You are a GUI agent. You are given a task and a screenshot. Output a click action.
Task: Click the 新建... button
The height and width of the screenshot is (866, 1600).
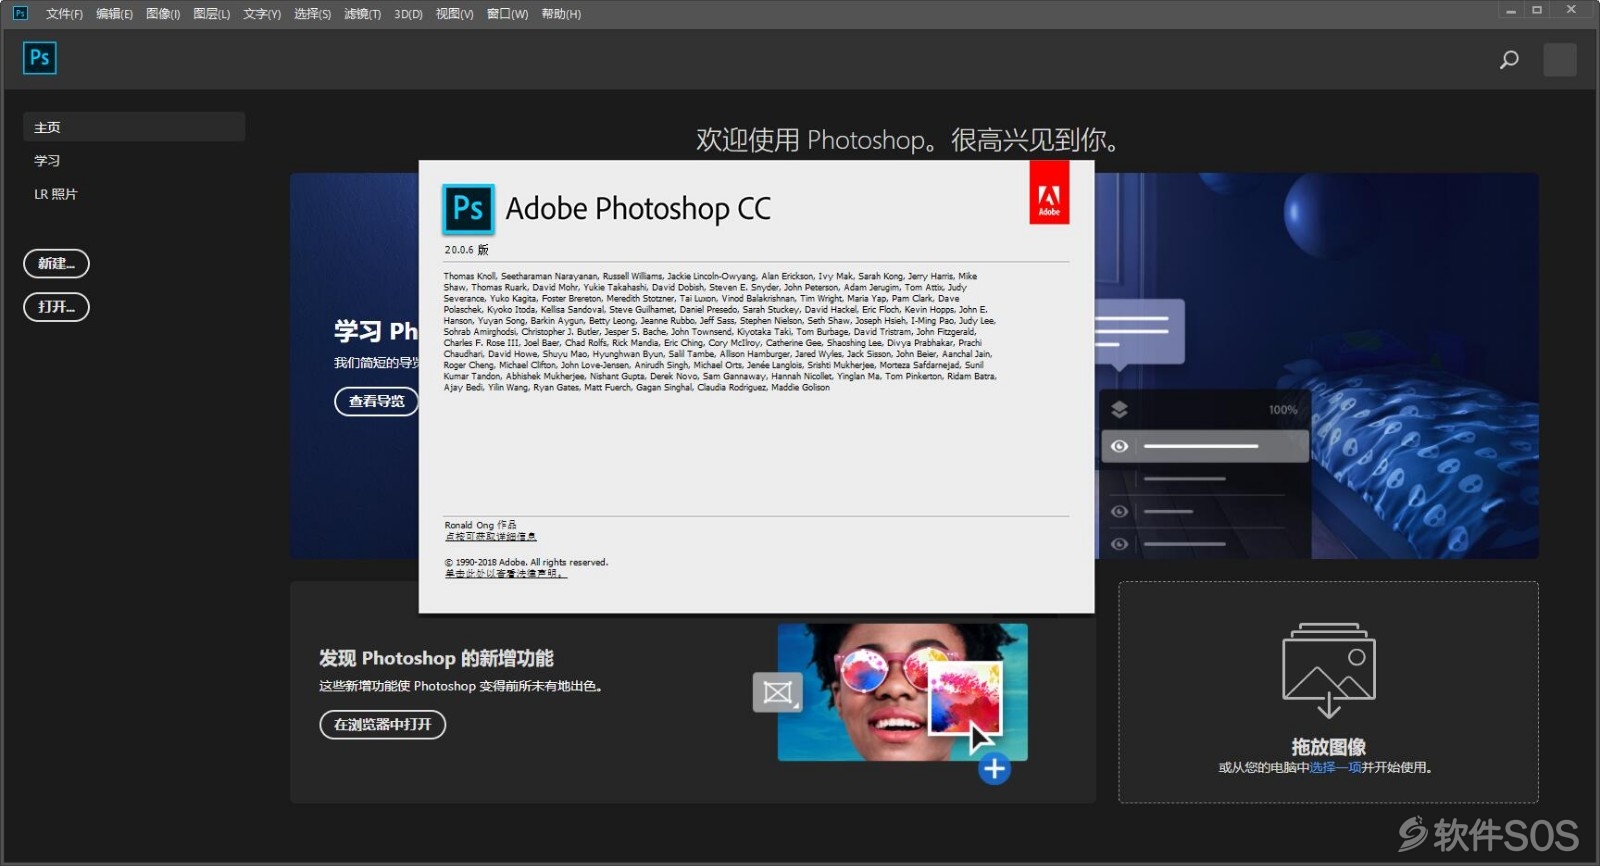pyautogui.click(x=56, y=263)
